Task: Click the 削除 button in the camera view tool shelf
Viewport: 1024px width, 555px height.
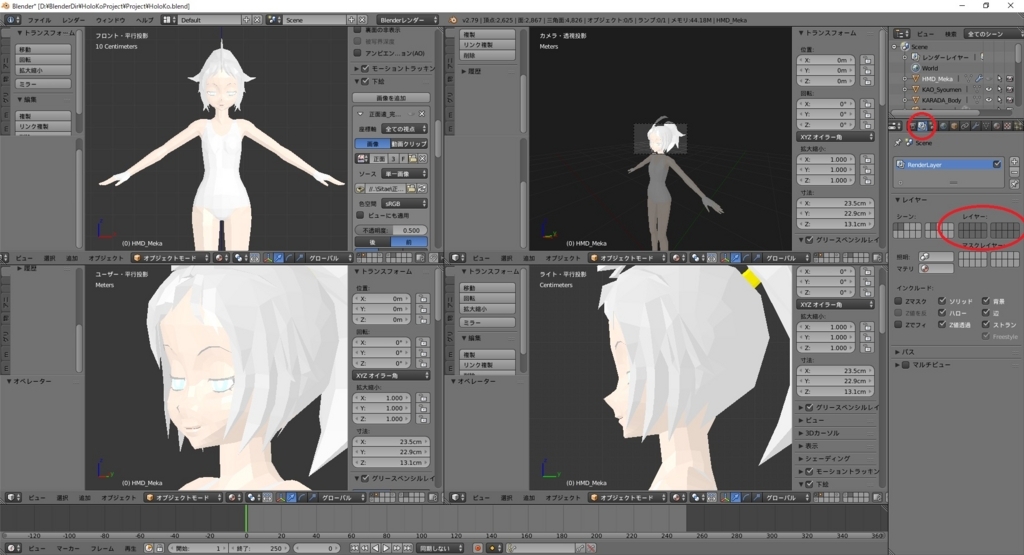Action: tap(488, 56)
